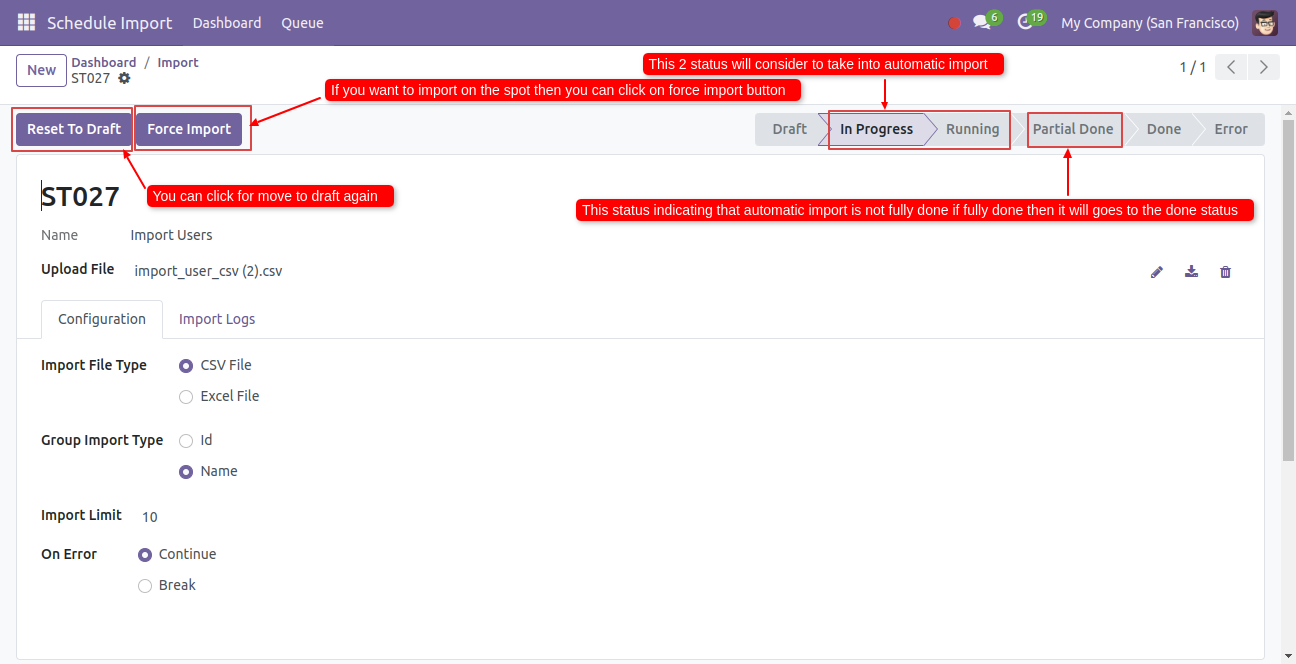Select the In Progress status stage
1296x664 pixels.
coord(876,129)
